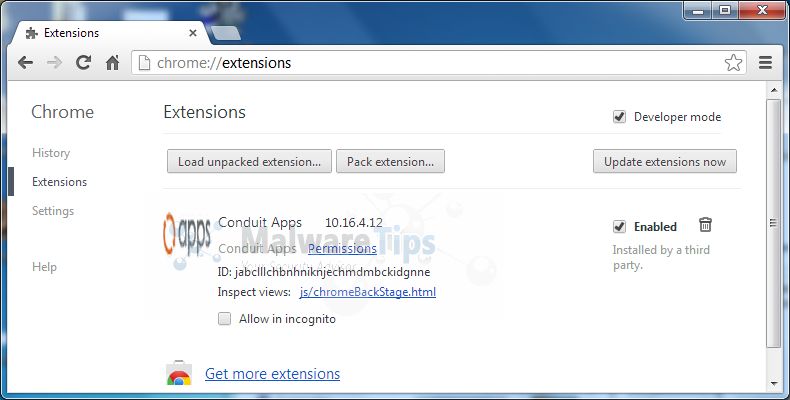
Task: Open Settings in the sidebar
Action: point(53,211)
